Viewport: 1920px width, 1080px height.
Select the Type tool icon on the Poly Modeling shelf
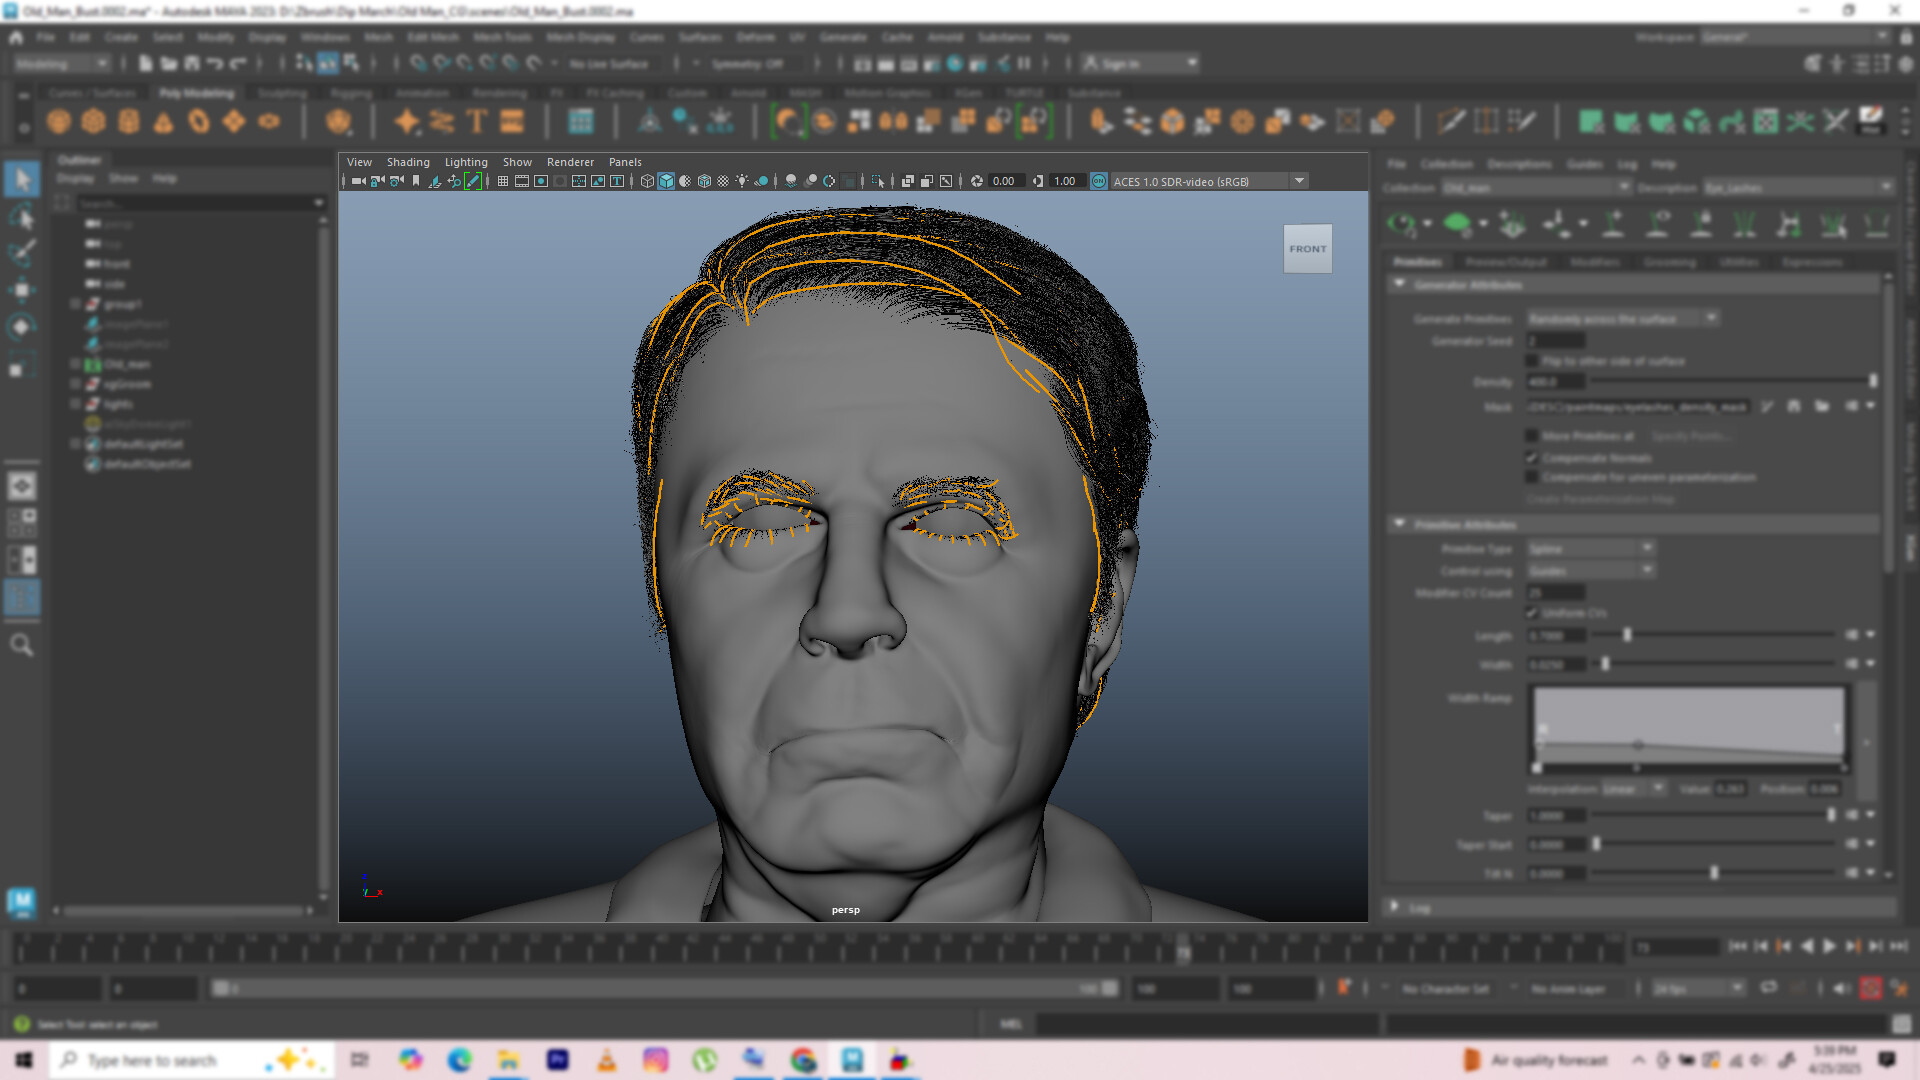tap(477, 120)
